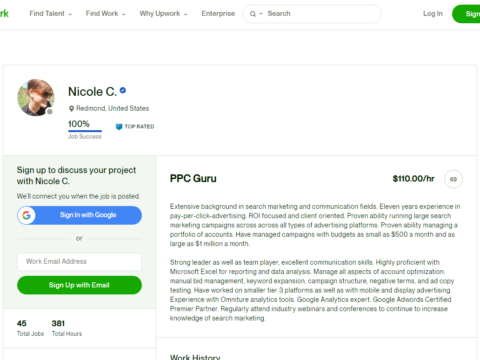Click Sign Up with Email button
Screen dimensions: 480x360
coord(79,285)
